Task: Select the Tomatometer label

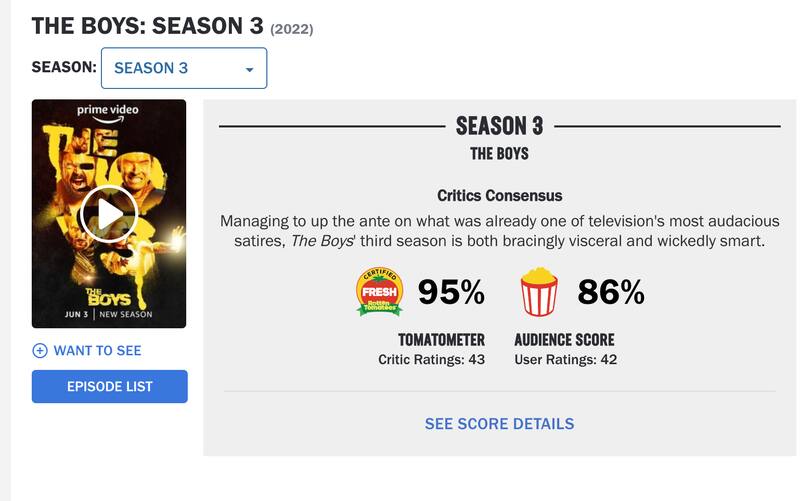Action: (441, 340)
